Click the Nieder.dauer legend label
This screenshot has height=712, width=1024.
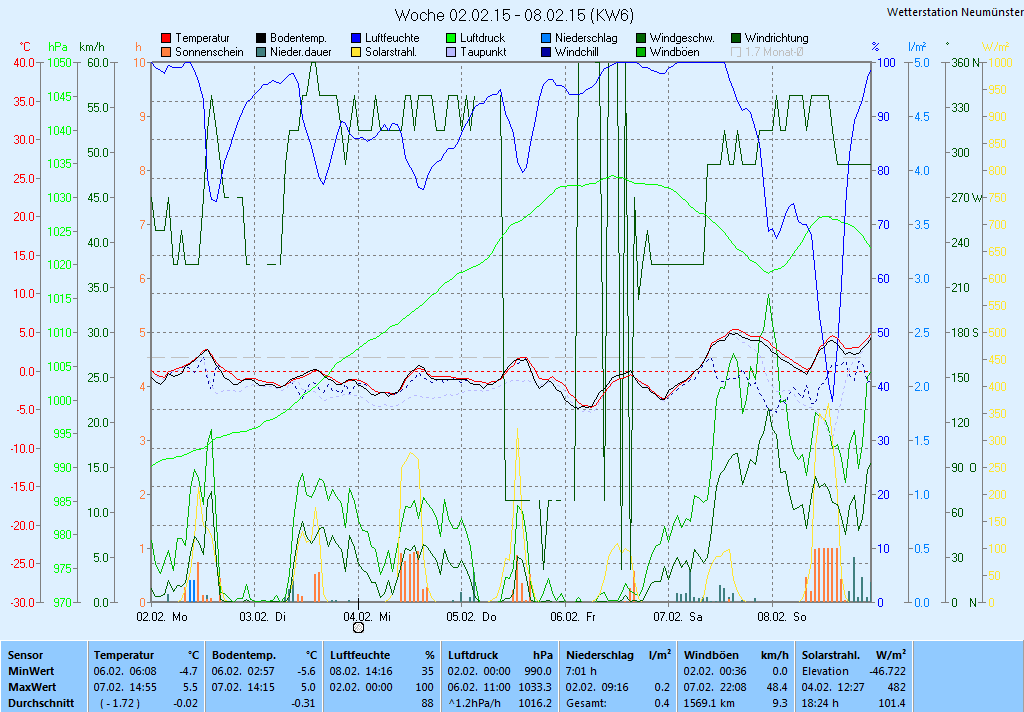[x=298, y=52]
